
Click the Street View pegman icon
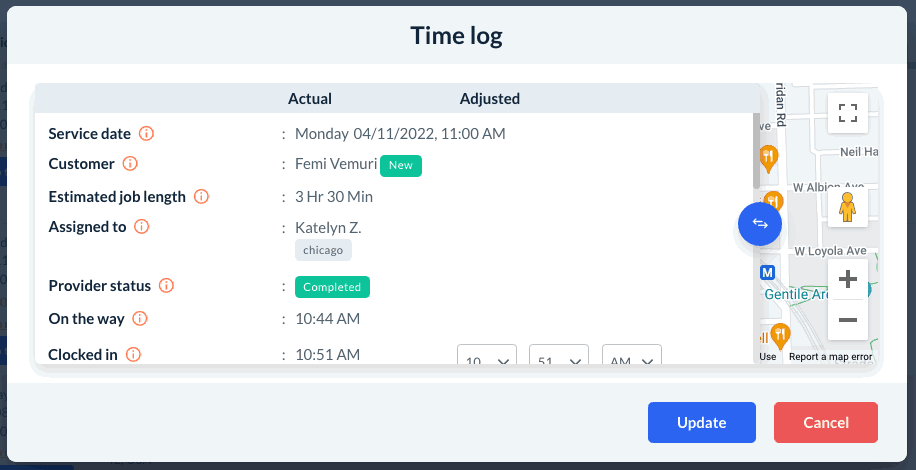(x=848, y=207)
